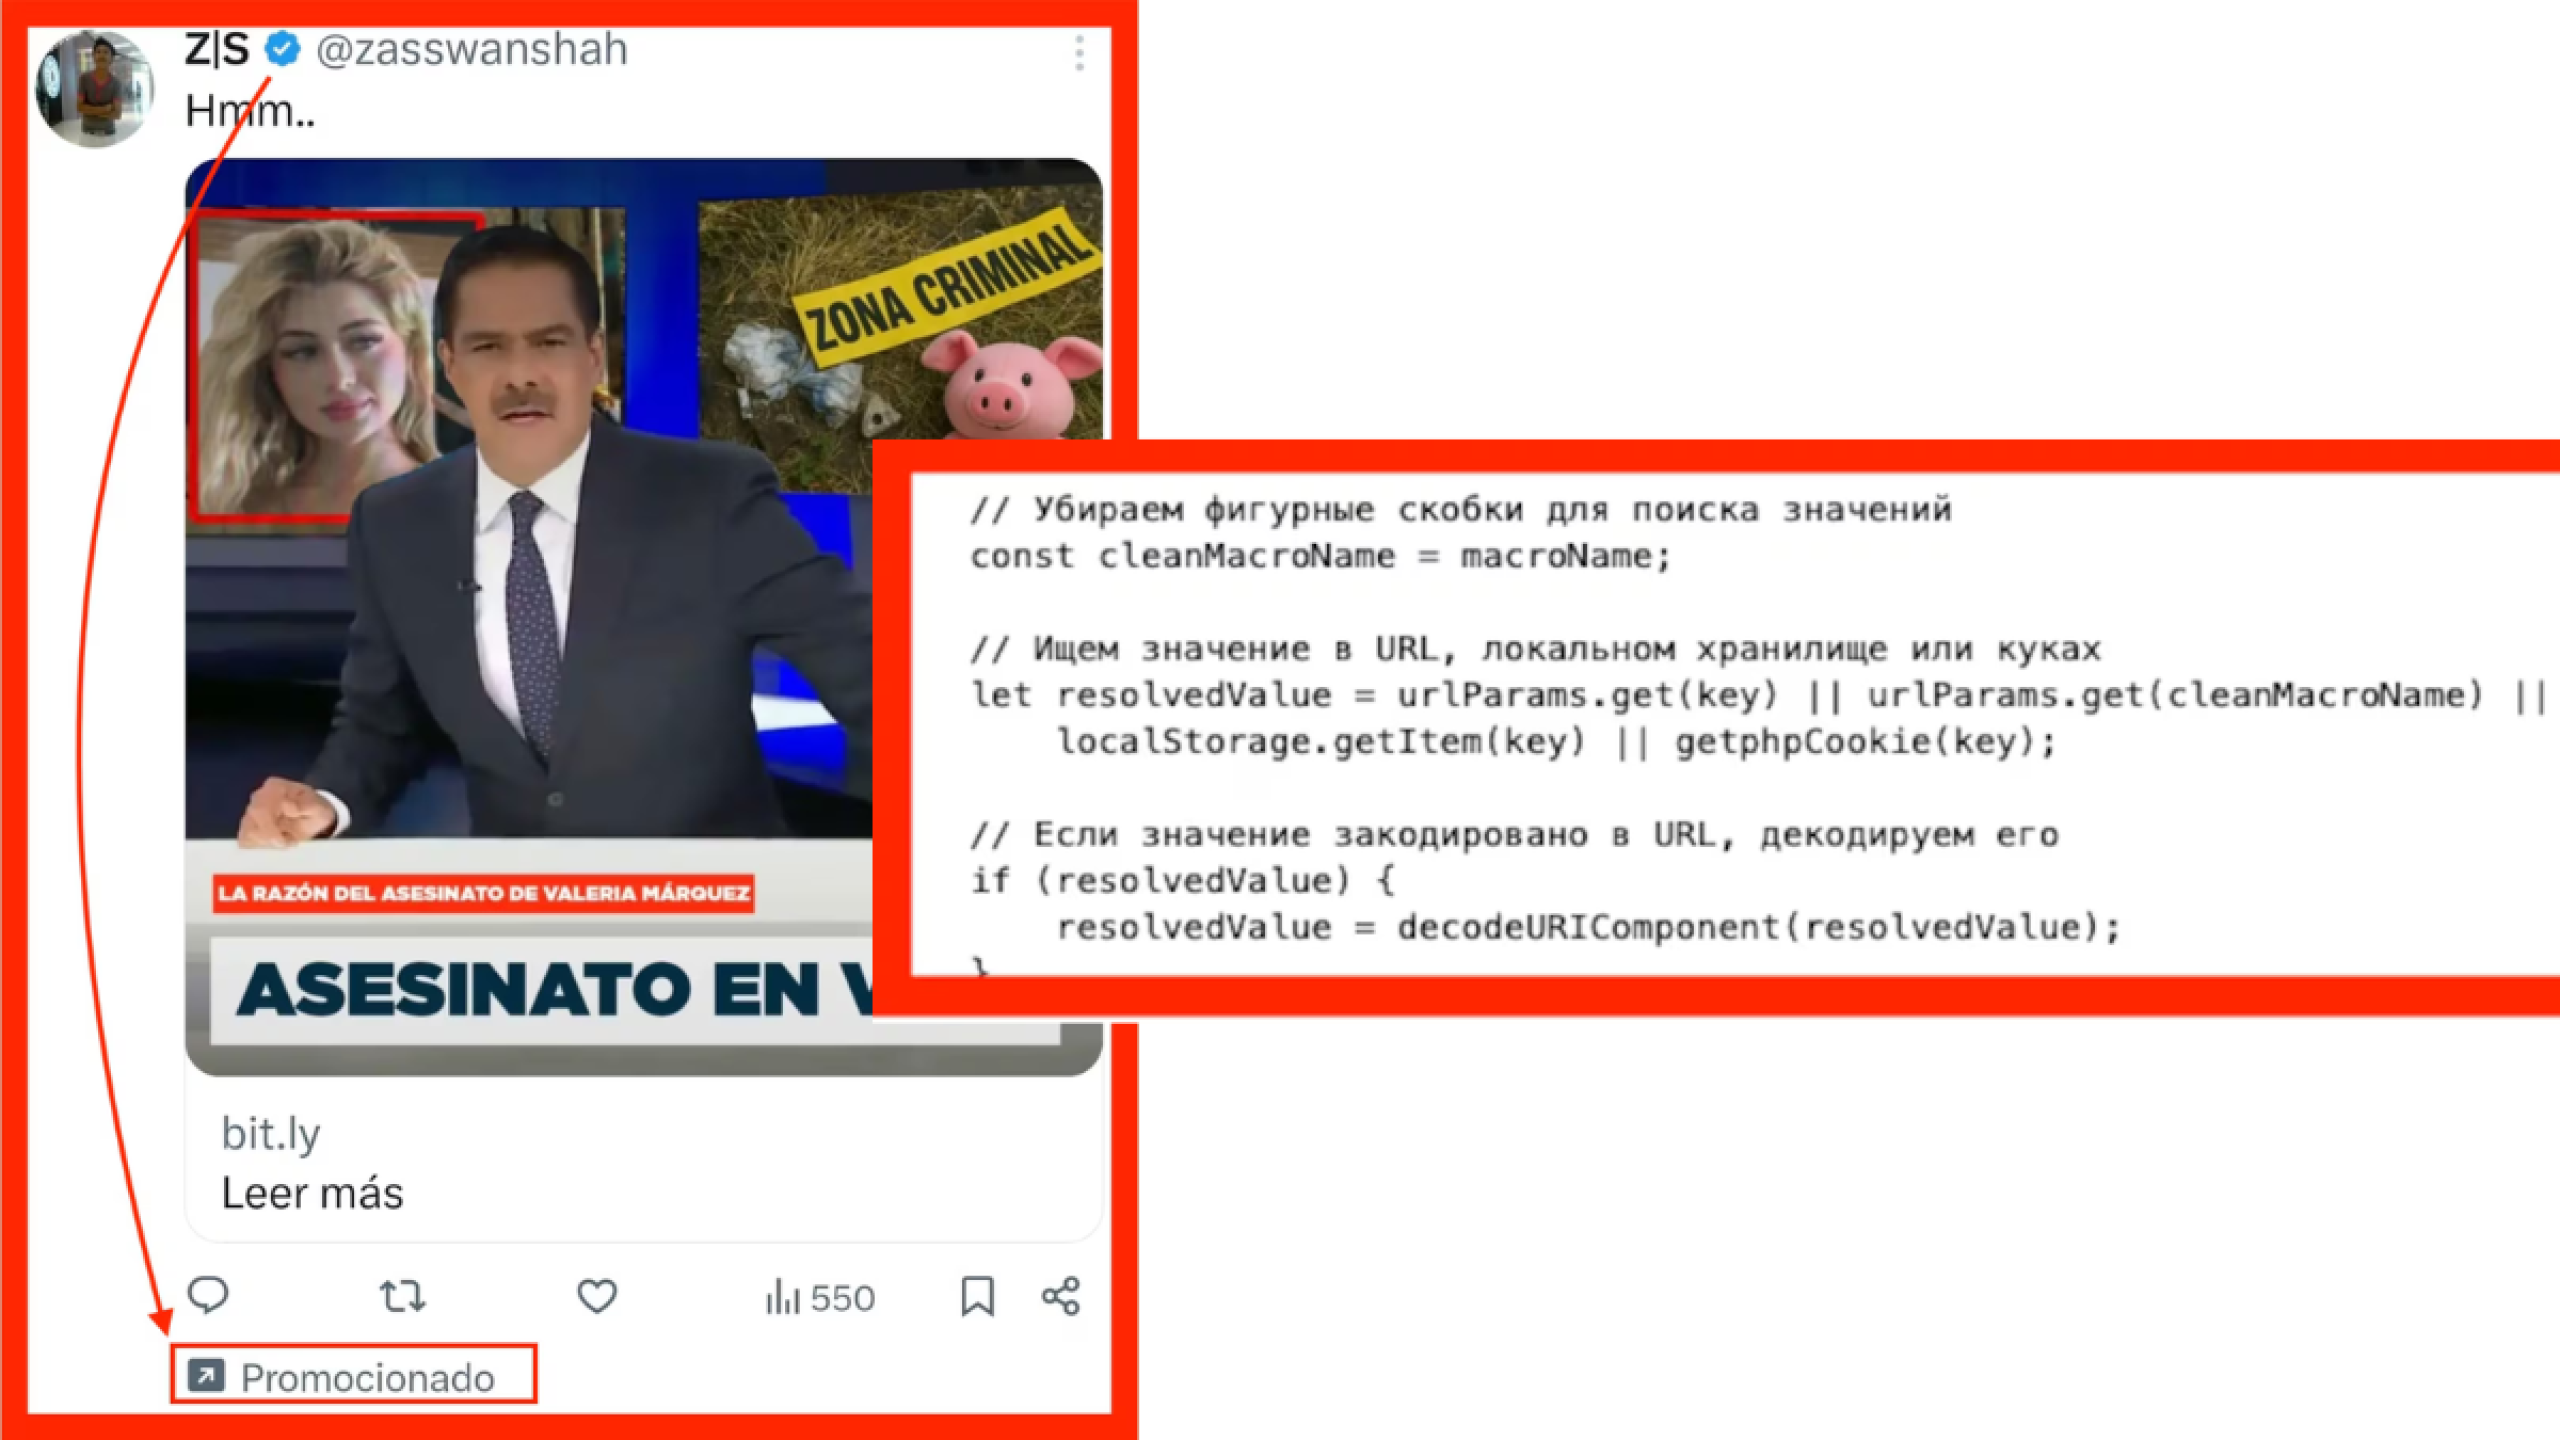Like the tweet with heart icon
The width and height of the screenshot is (2560, 1440).
point(597,1296)
